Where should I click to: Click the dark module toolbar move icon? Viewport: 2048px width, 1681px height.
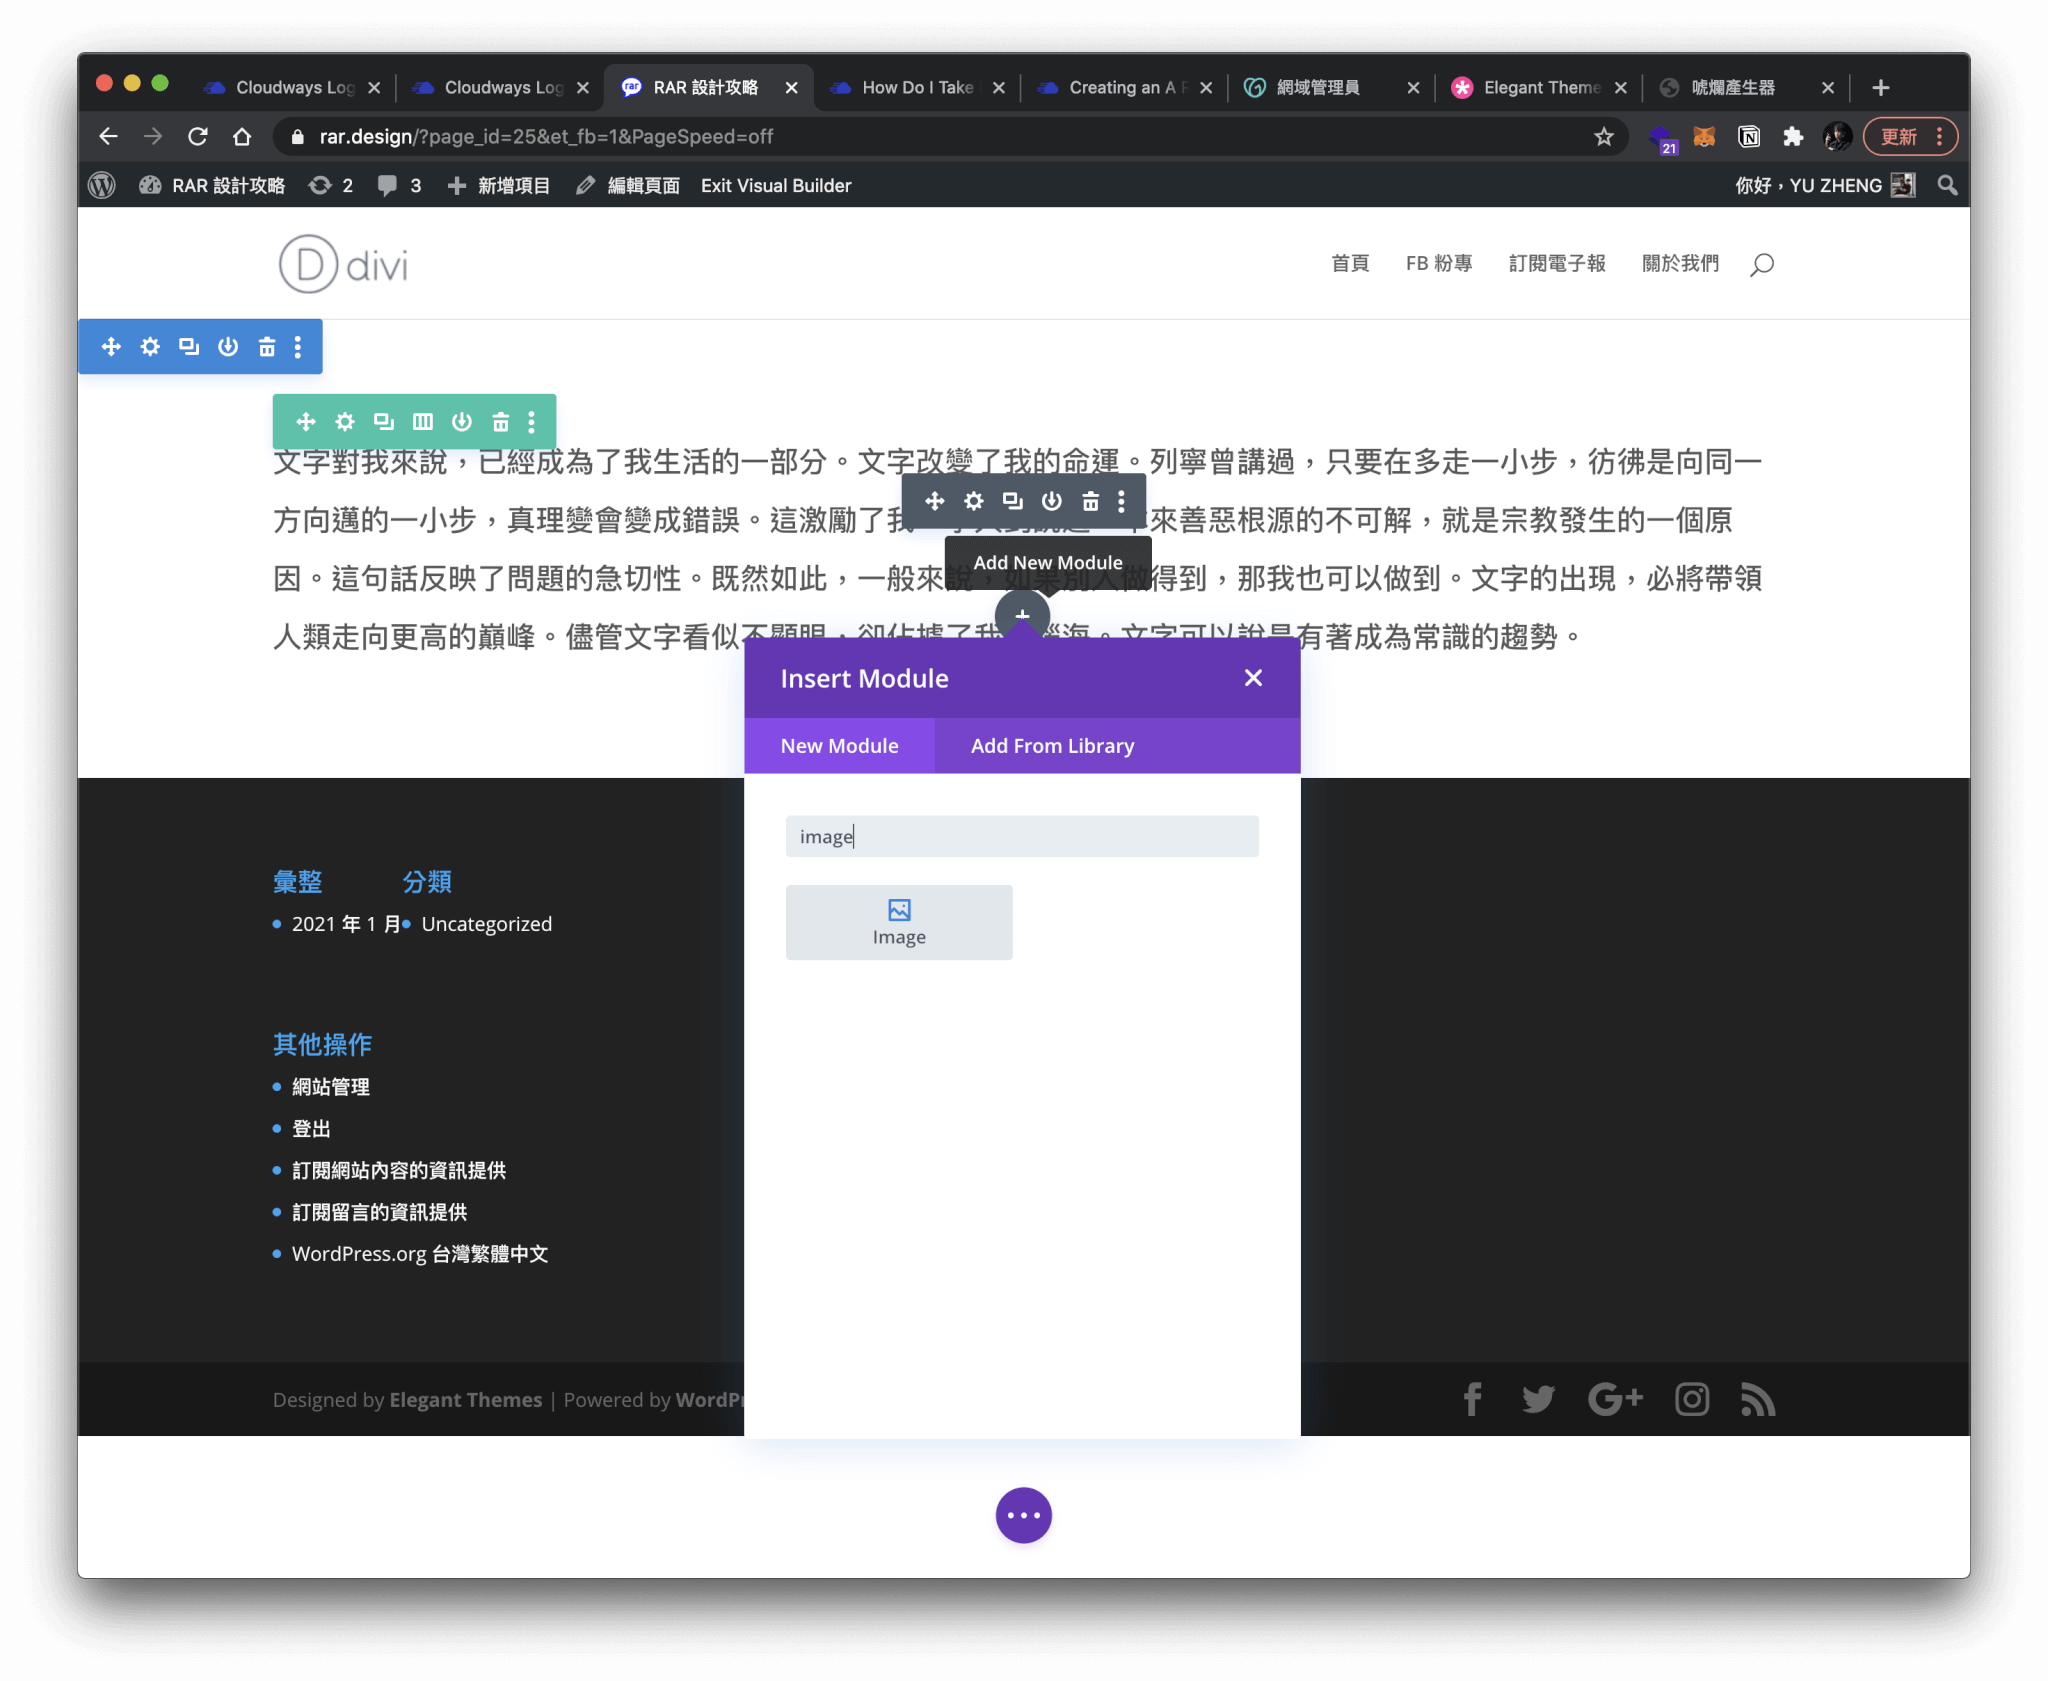tap(934, 500)
